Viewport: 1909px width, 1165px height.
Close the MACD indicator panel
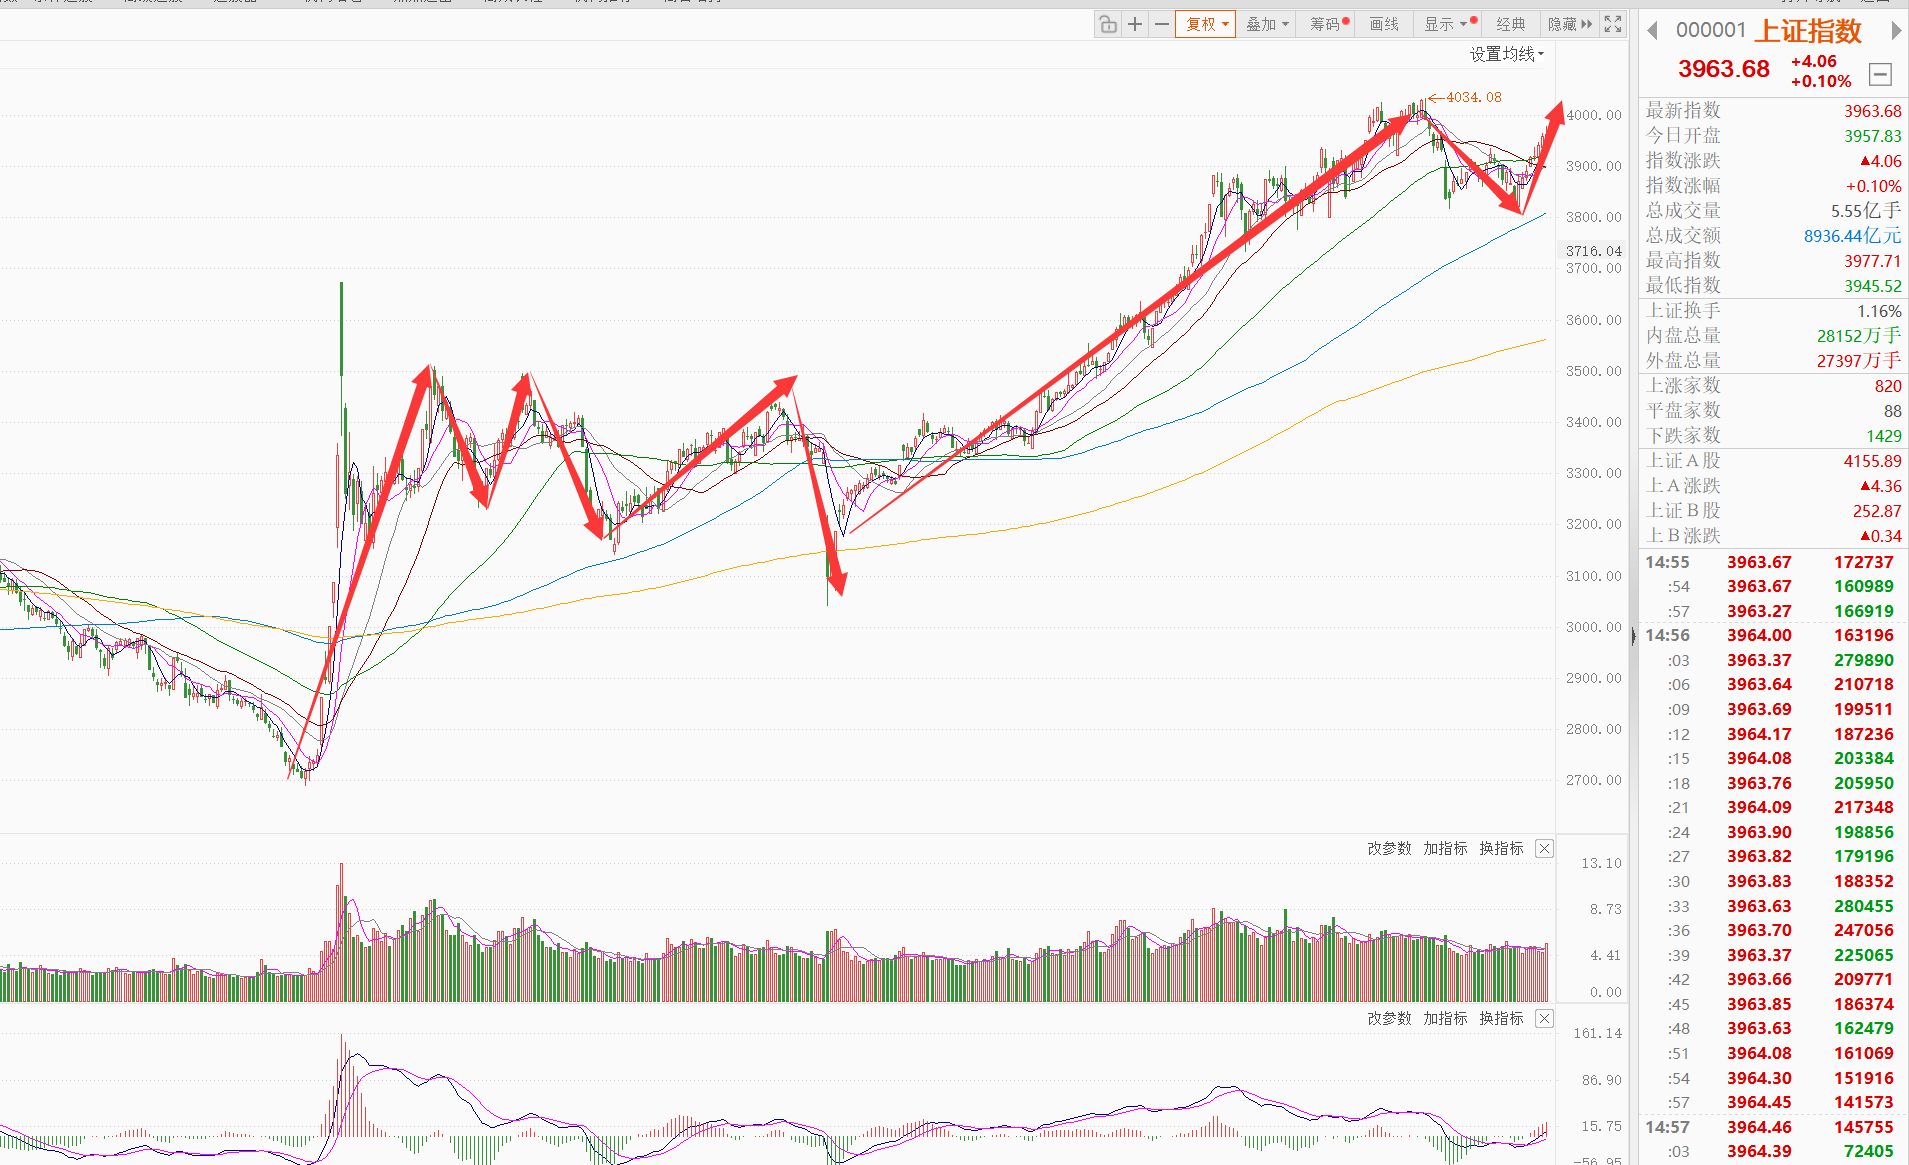pyautogui.click(x=1544, y=1018)
